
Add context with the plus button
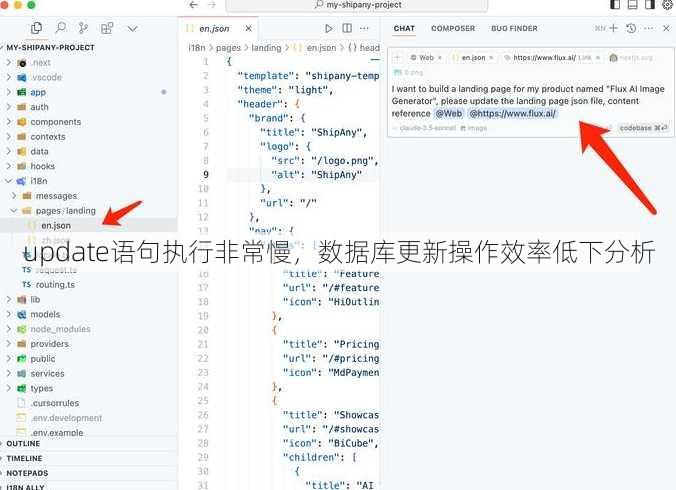pos(397,57)
